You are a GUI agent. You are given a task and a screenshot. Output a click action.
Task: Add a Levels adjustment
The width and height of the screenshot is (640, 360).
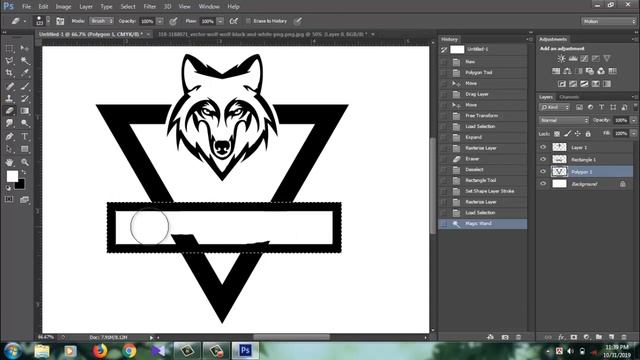[573, 58]
